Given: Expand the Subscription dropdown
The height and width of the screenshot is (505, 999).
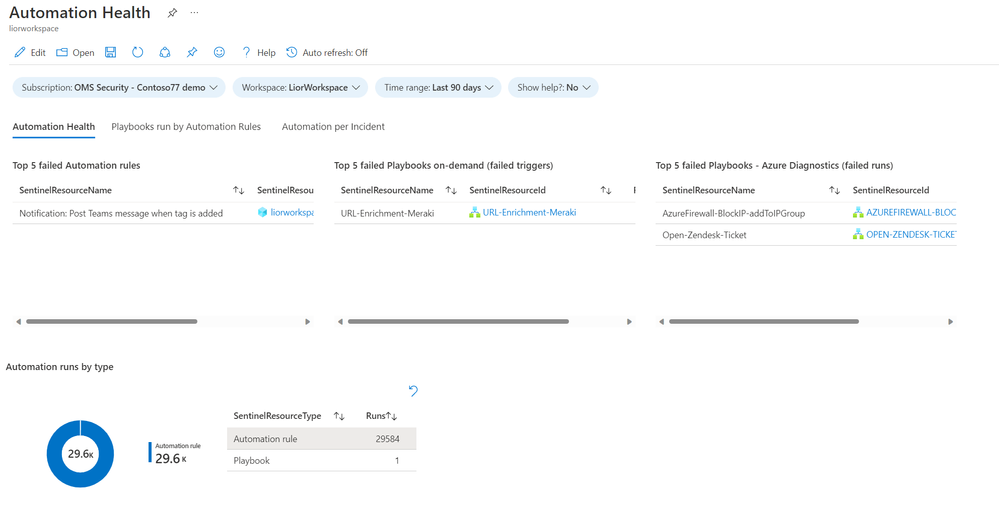Looking at the screenshot, I should 119,88.
